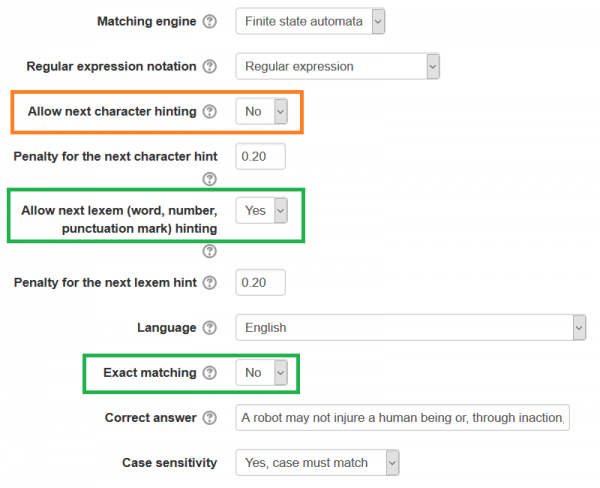Click the Case sensitivity label
Screen dimensions: 600x488
[169, 463]
